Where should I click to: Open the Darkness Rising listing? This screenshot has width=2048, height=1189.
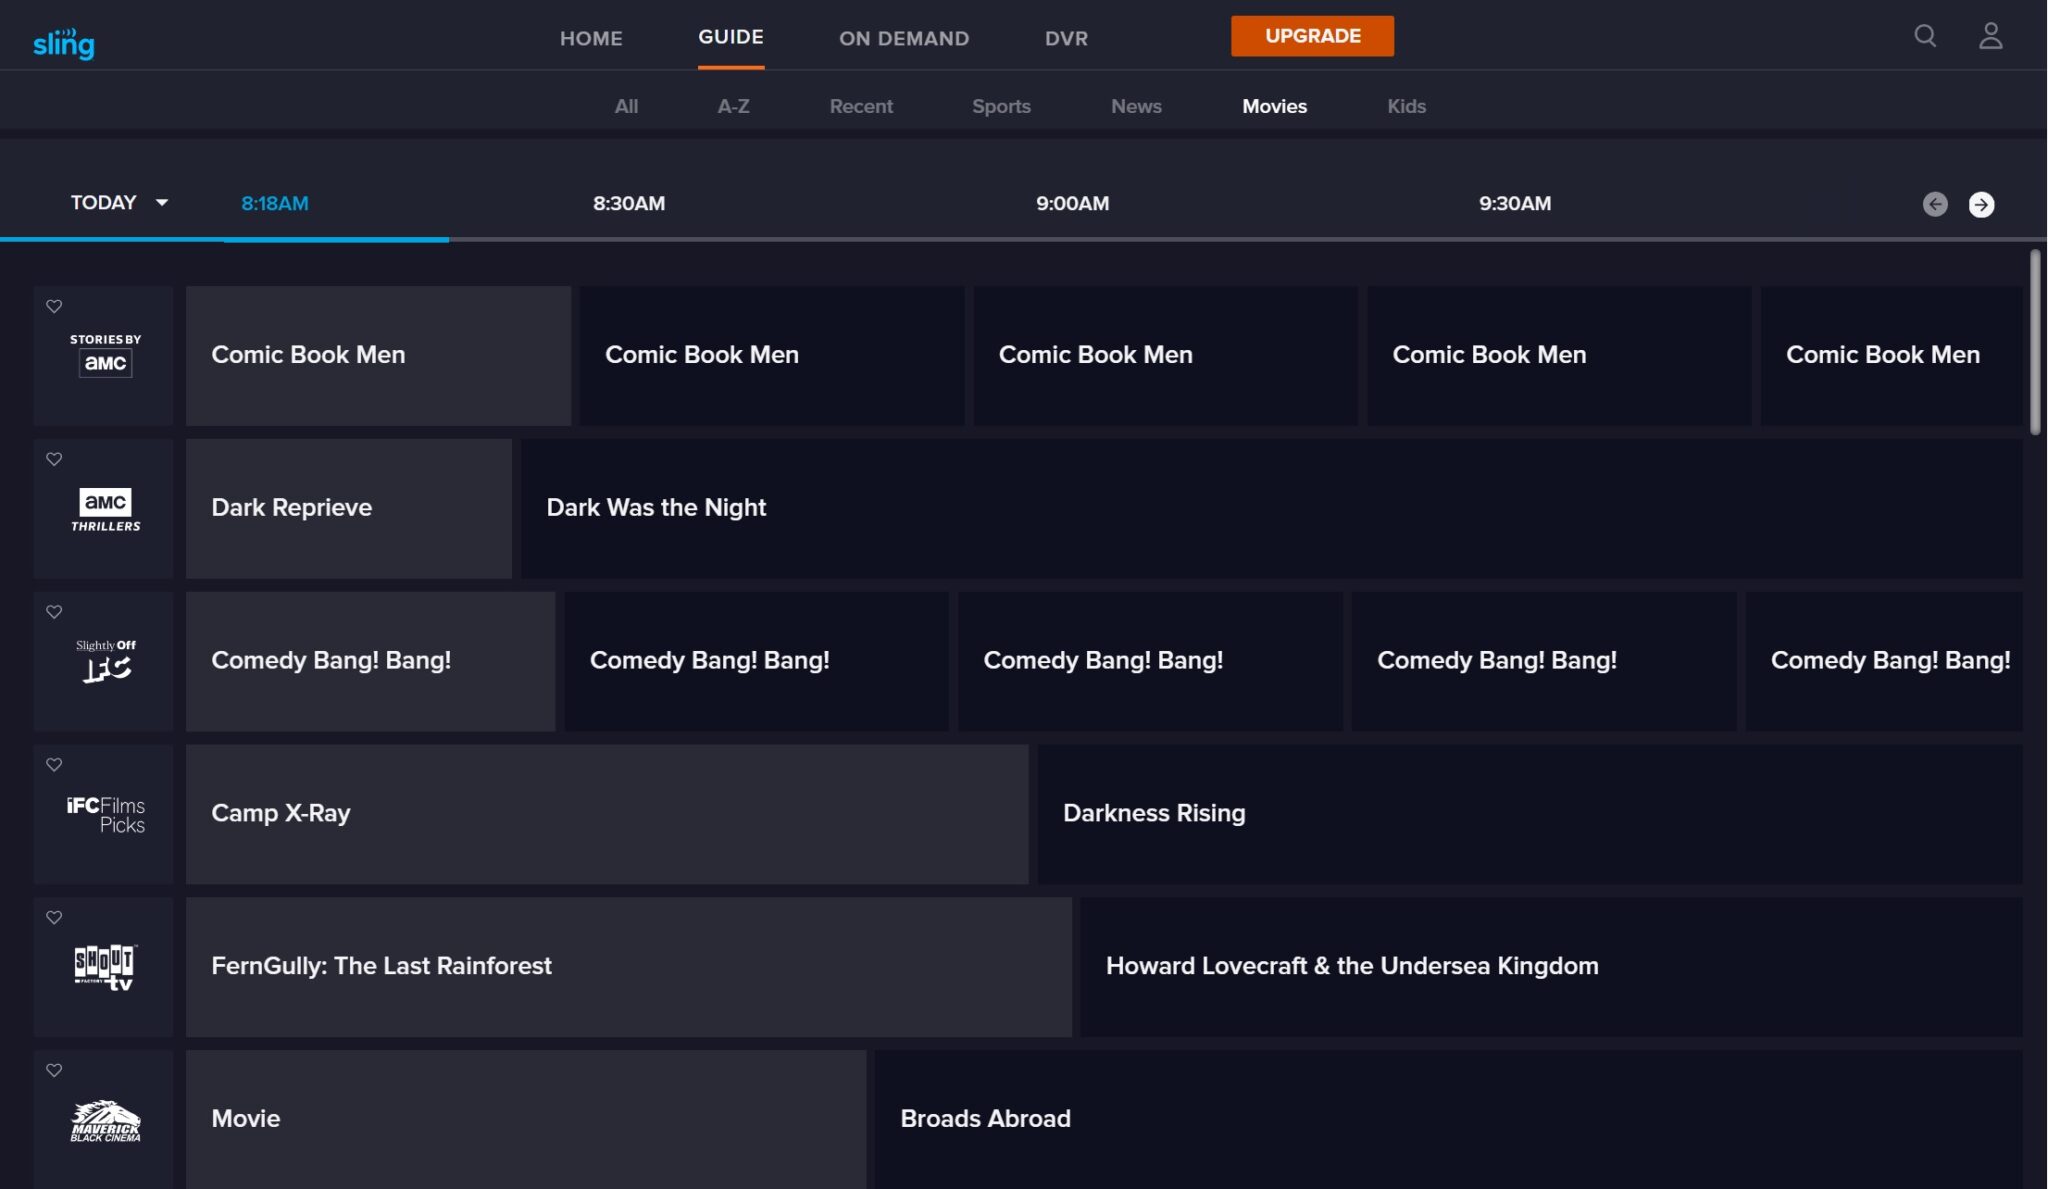[1530, 814]
